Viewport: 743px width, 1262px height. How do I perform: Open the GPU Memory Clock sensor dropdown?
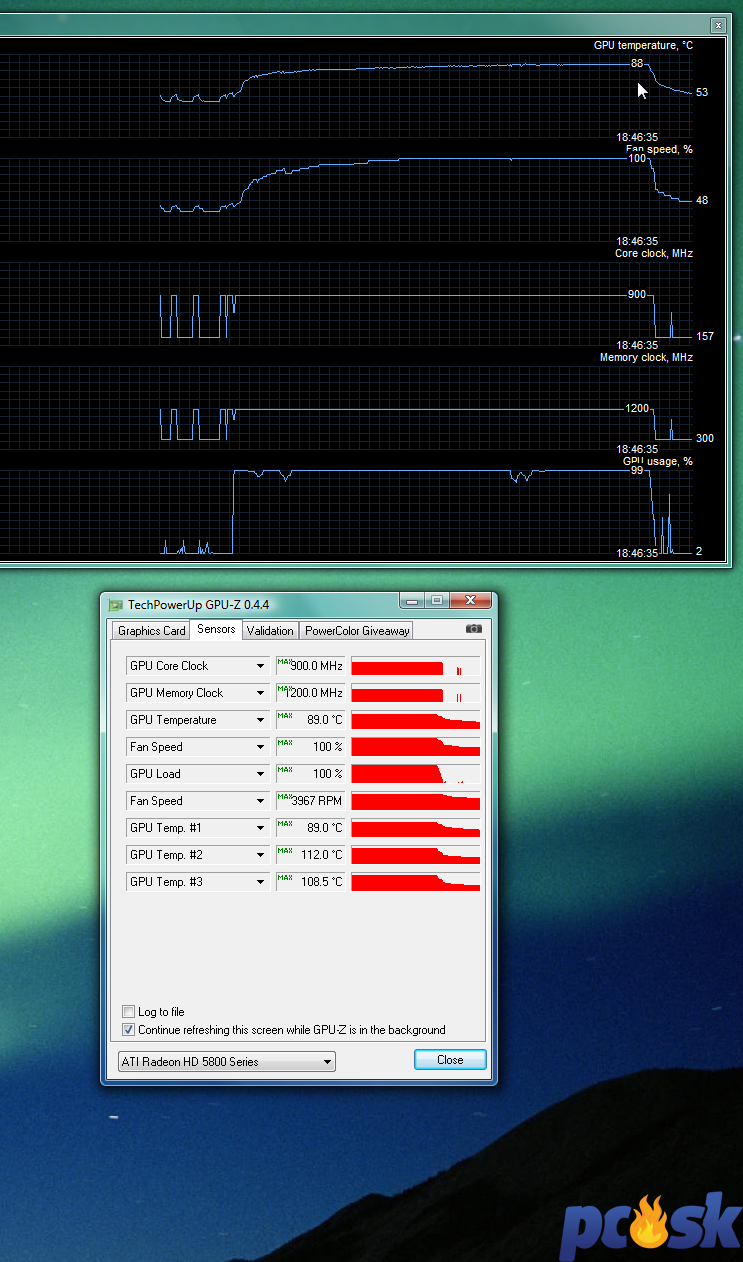click(261, 693)
